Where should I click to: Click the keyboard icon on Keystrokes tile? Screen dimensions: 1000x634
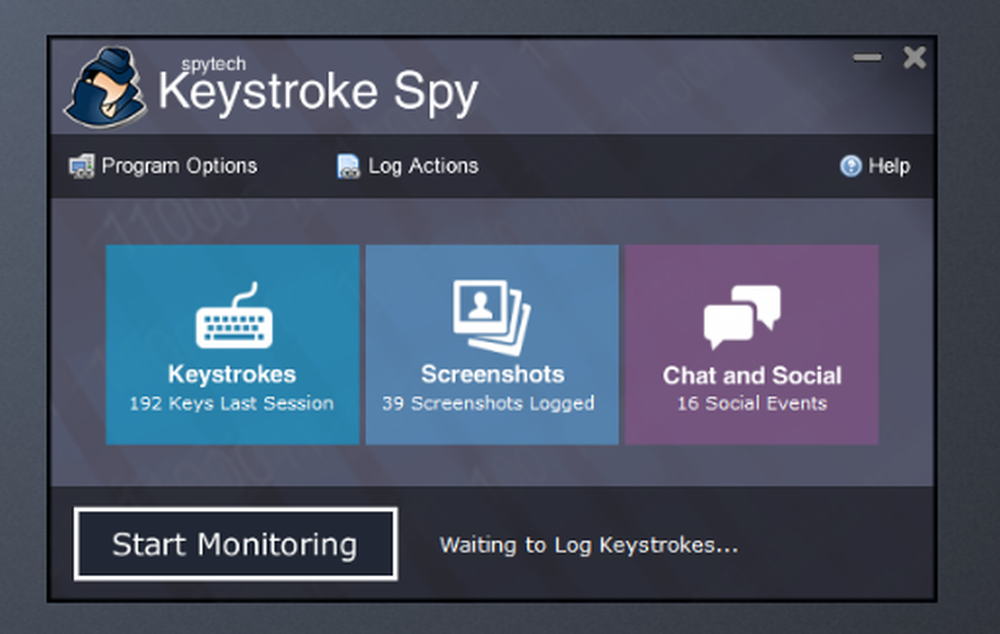pyautogui.click(x=234, y=316)
